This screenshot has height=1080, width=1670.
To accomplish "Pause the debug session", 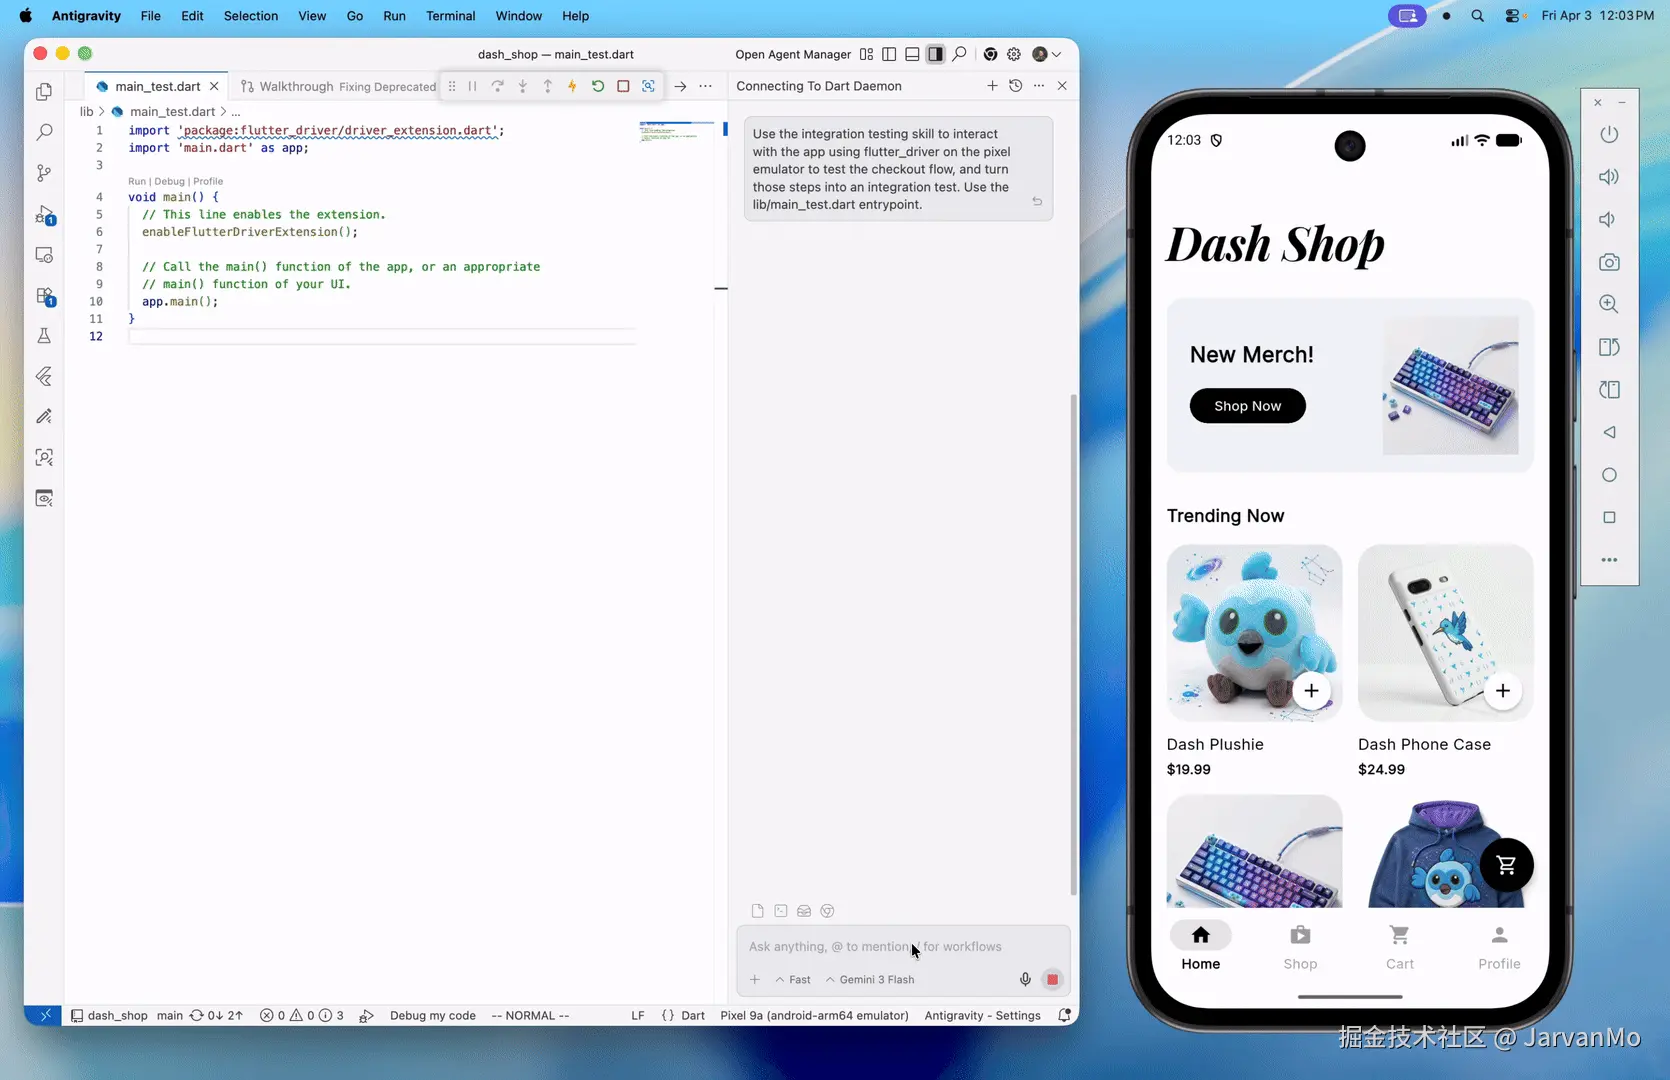I will (473, 86).
